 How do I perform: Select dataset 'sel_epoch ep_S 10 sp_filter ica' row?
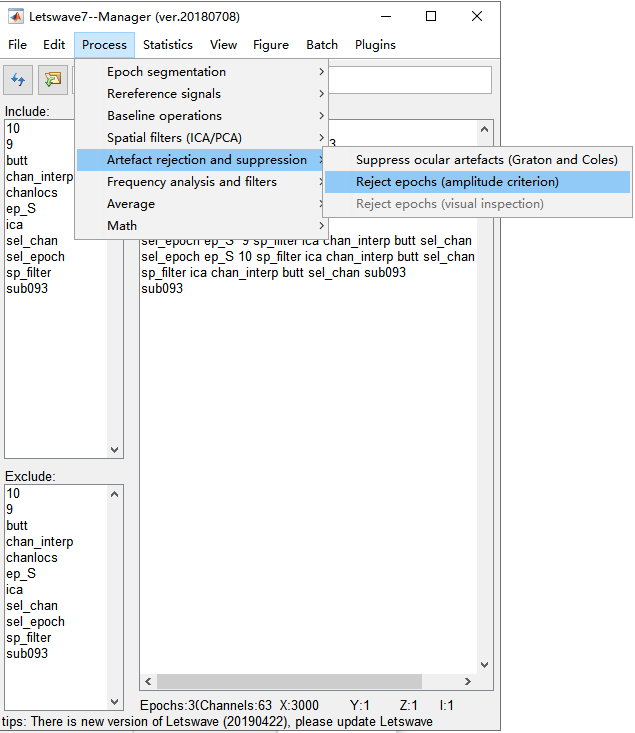[308, 257]
